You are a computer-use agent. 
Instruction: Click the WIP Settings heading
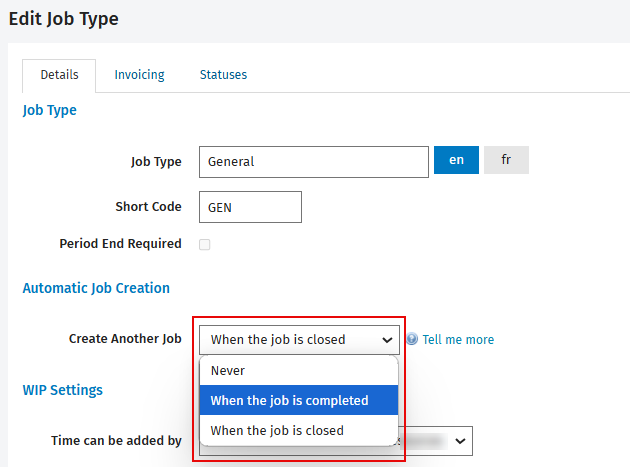pyautogui.click(x=63, y=390)
